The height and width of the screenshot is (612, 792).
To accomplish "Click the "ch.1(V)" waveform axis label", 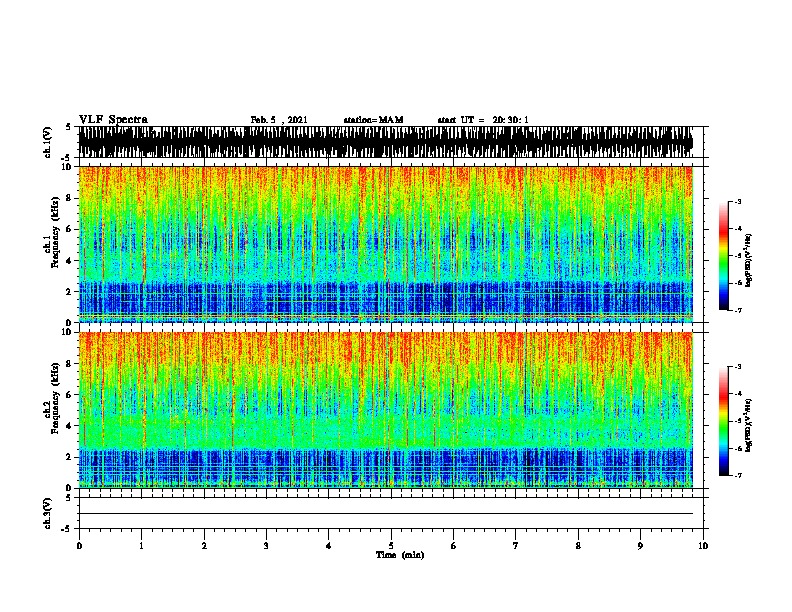I will pyautogui.click(x=47, y=142).
